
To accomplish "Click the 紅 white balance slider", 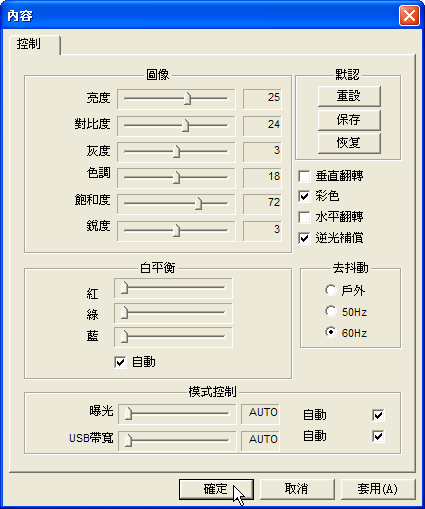I will (173, 288).
